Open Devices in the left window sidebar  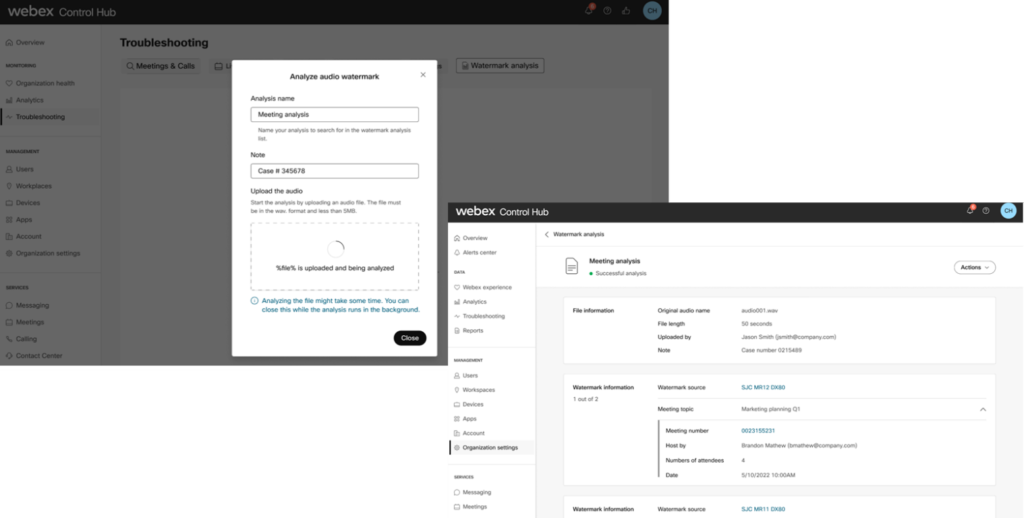coord(23,202)
